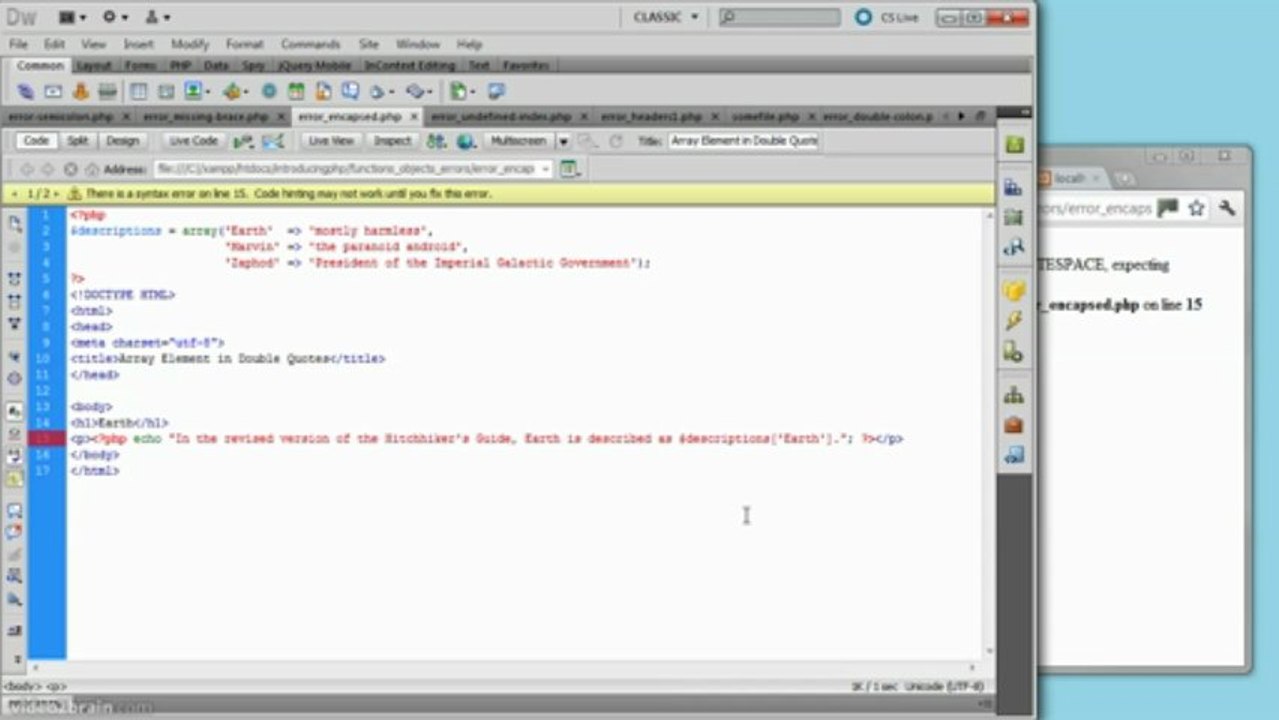Open the Help menu
The image size is (1279, 720).
pos(469,44)
